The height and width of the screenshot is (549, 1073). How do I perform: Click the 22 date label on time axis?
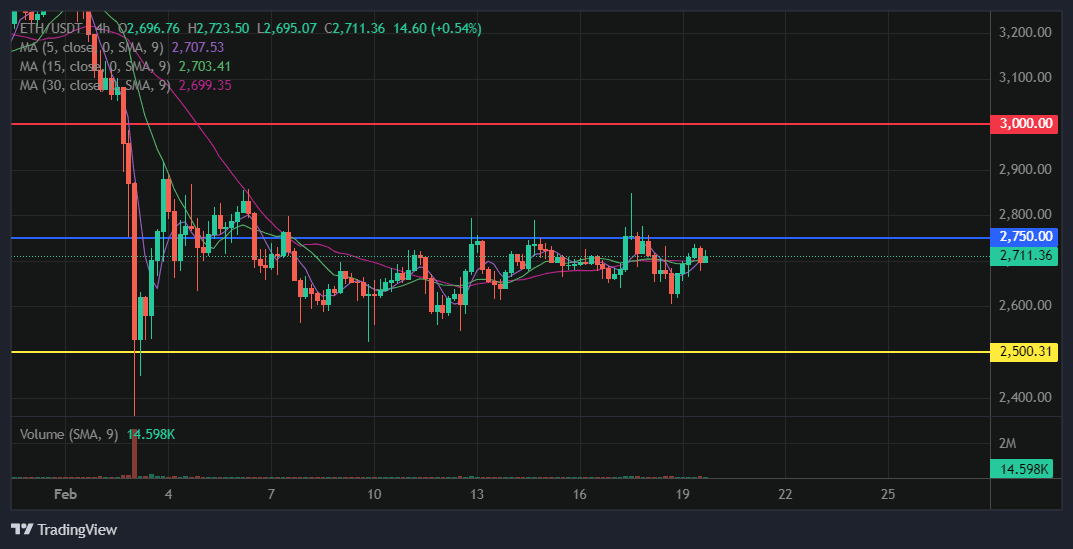point(785,494)
